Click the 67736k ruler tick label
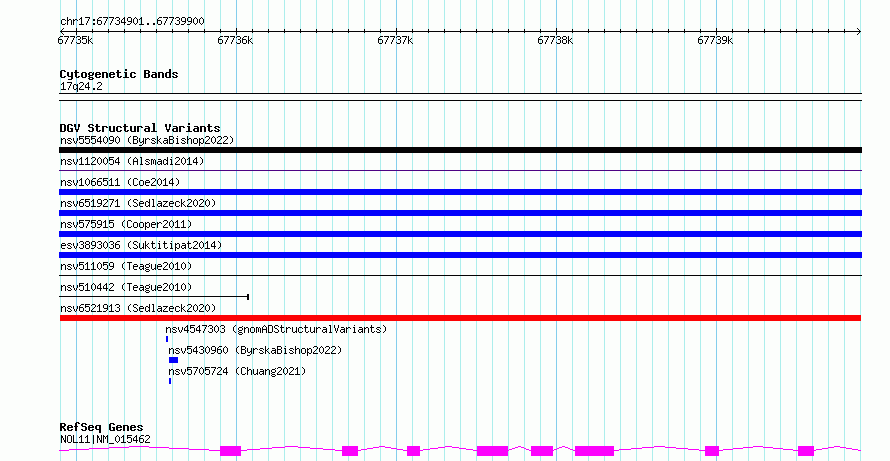This screenshot has height=461, width=890. 236,40
